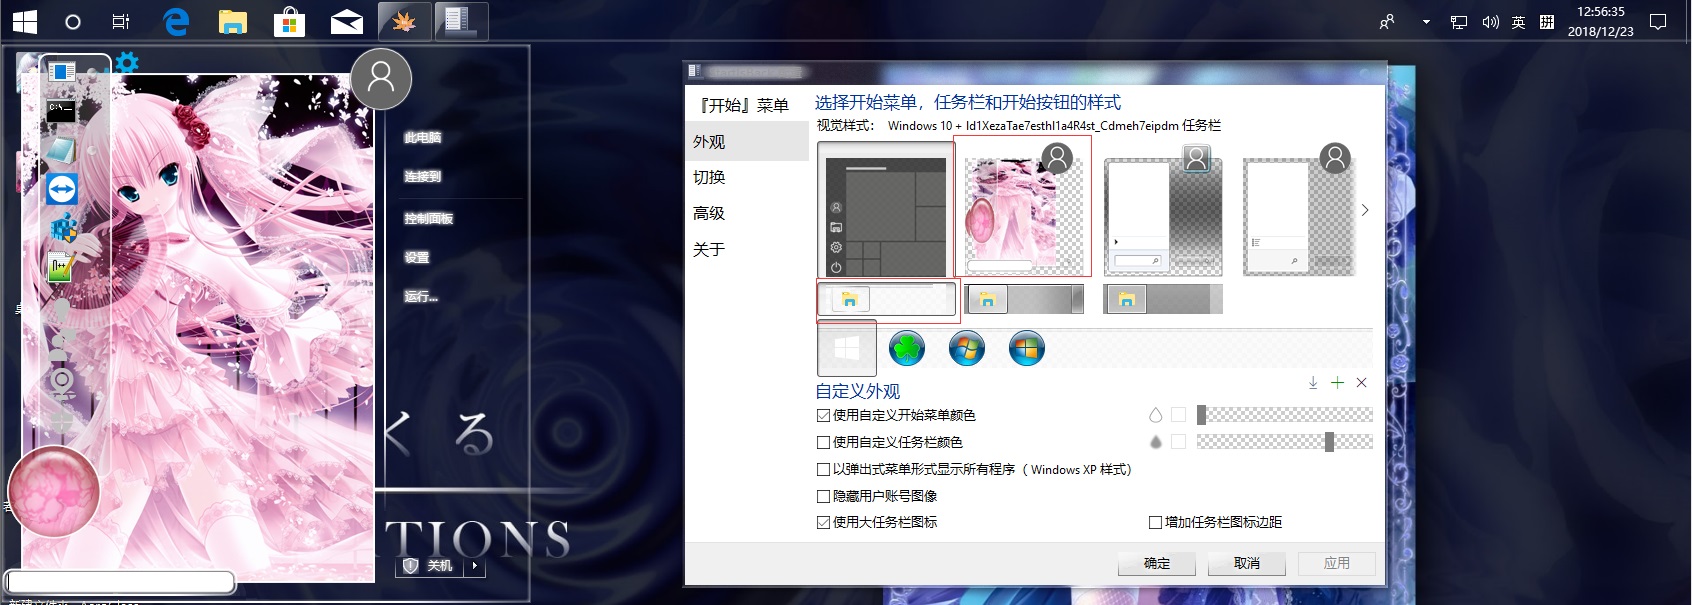Image resolution: width=1693 pixels, height=605 pixels.
Task: Select the transparent checkered start menu thumbnail
Action: (x=1299, y=210)
